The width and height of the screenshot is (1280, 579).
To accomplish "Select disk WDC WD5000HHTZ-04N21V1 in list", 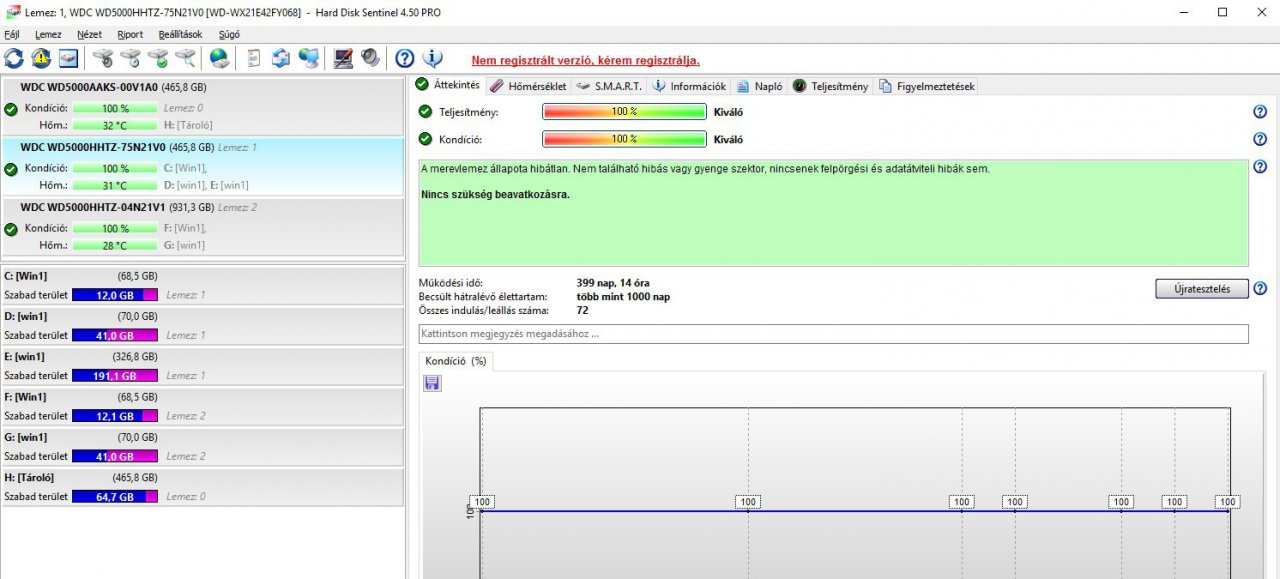I will click(203, 226).
